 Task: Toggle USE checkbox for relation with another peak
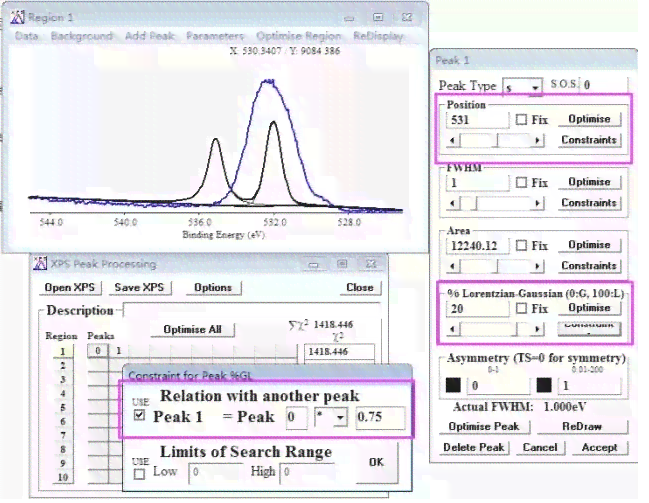click(139, 415)
